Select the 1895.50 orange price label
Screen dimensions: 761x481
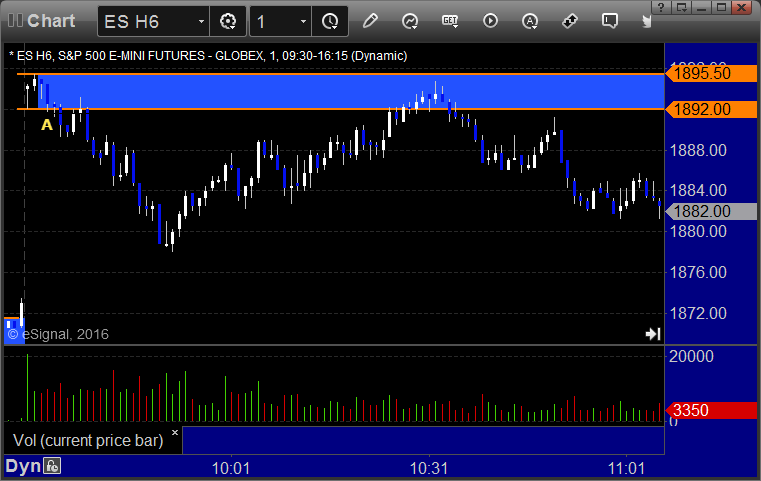click(x=711, y=74)
